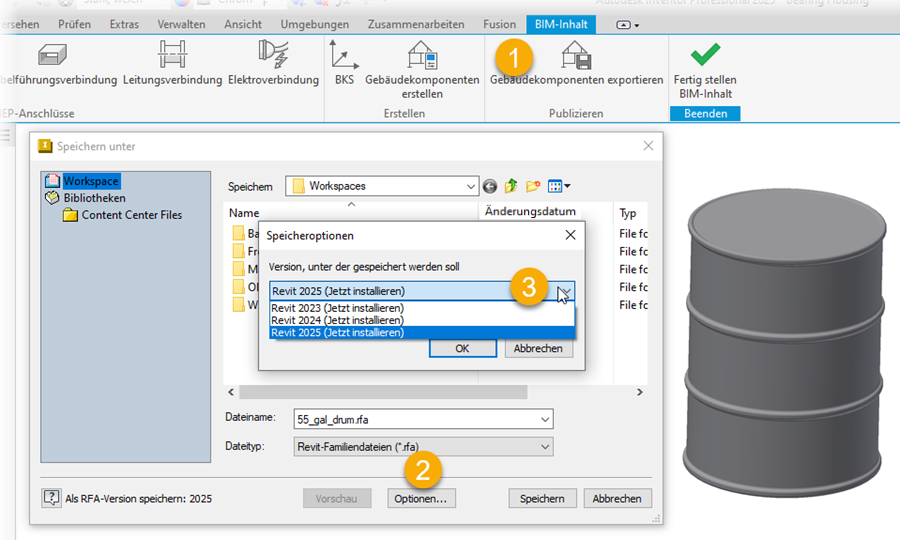Screen dimensions: 900x540
Task: Open the Extras ribbon tab
Action: pyautogui.click(x=124, y=24)
